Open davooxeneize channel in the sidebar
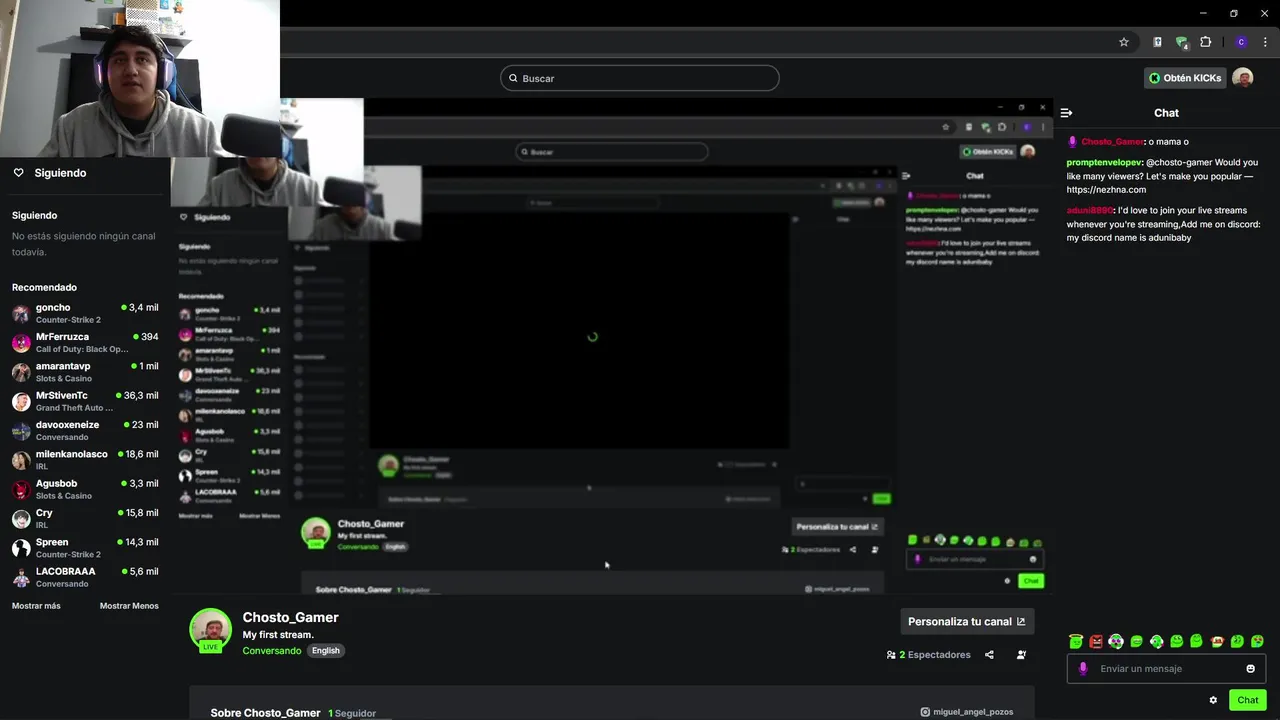The image size is (1280, 720). point(85,431)
